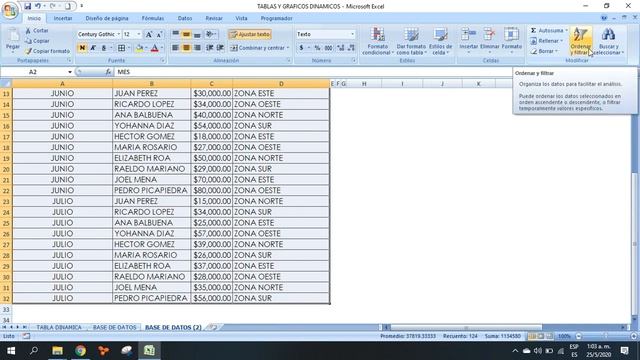This screenshot has width=640, height=360.
Task: Toggle underline S formatting
Action: click(104, 48)
